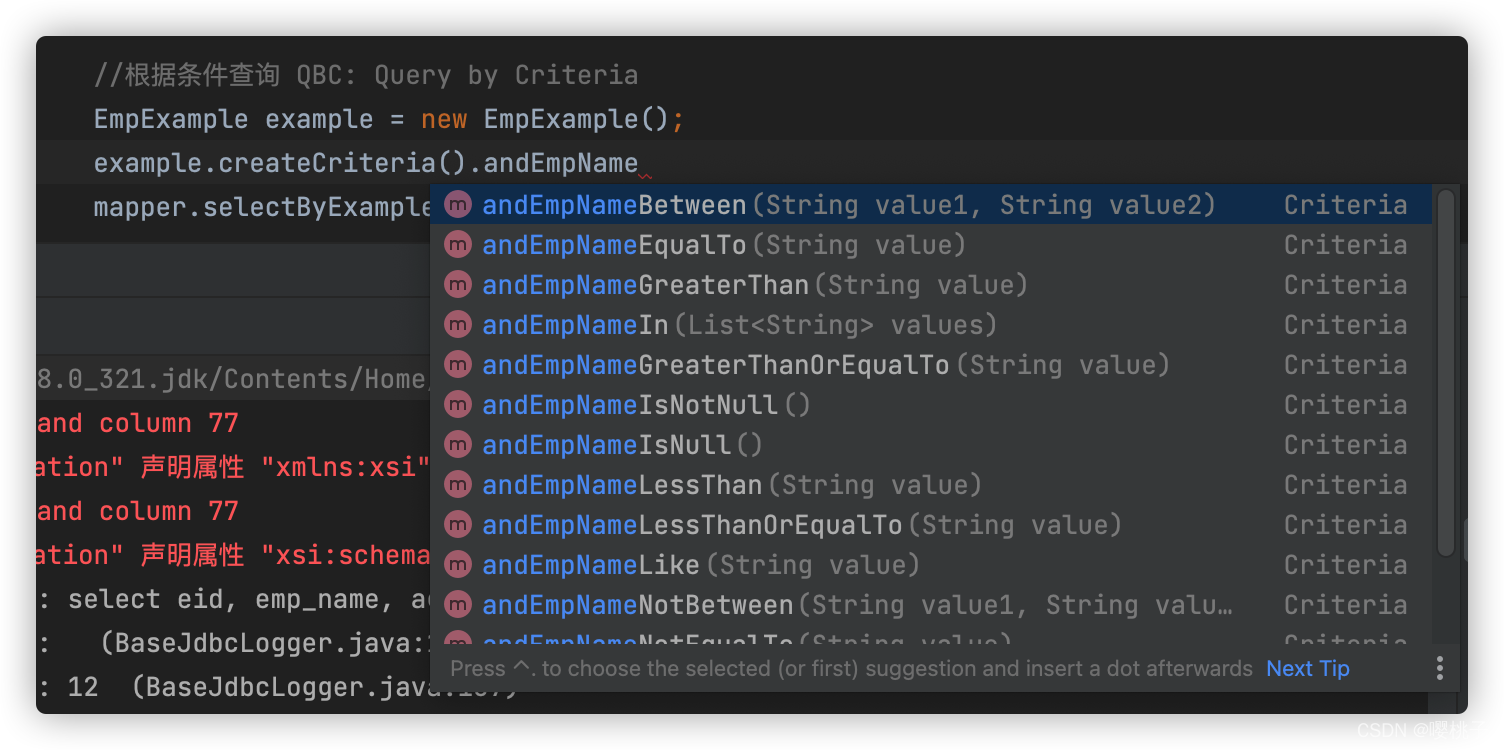Click method icon beside andEmpNameIsNull
The width and height of the screenshot is (1504, 750).
tap(458, 445)
